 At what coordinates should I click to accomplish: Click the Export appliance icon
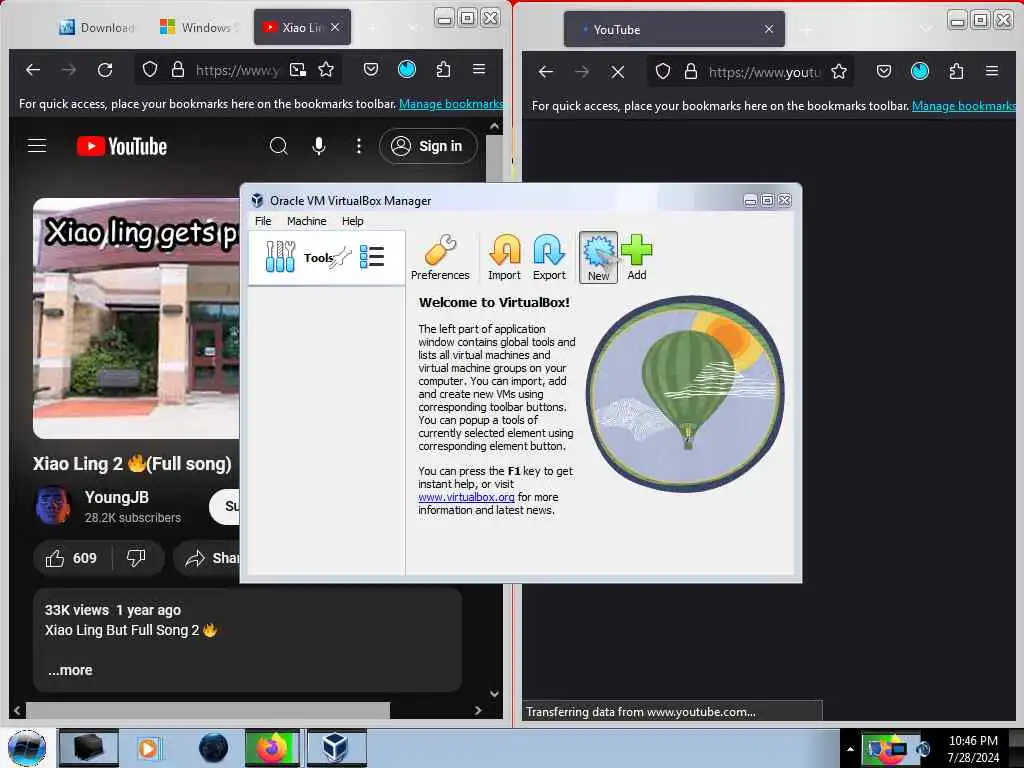coord(549,257)
